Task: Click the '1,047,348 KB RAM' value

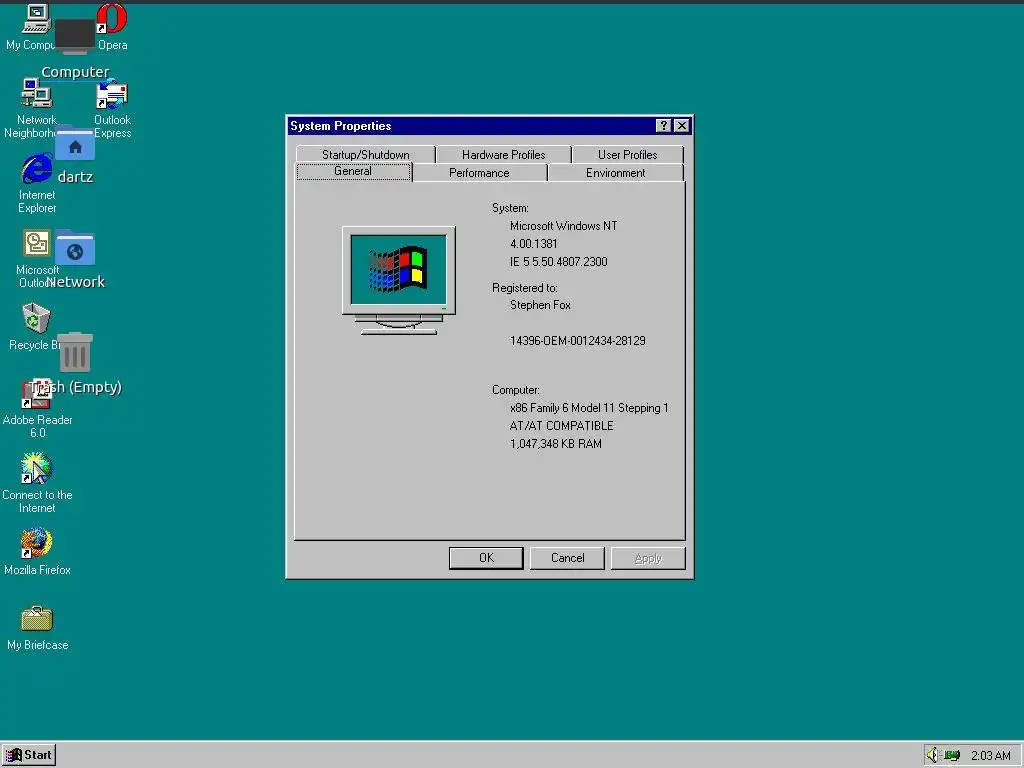Action: pyautogui.click(x=556, y=444)
